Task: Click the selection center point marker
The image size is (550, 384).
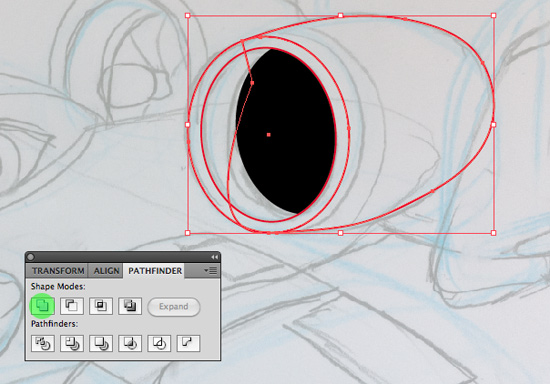Action: coord(269,135)
